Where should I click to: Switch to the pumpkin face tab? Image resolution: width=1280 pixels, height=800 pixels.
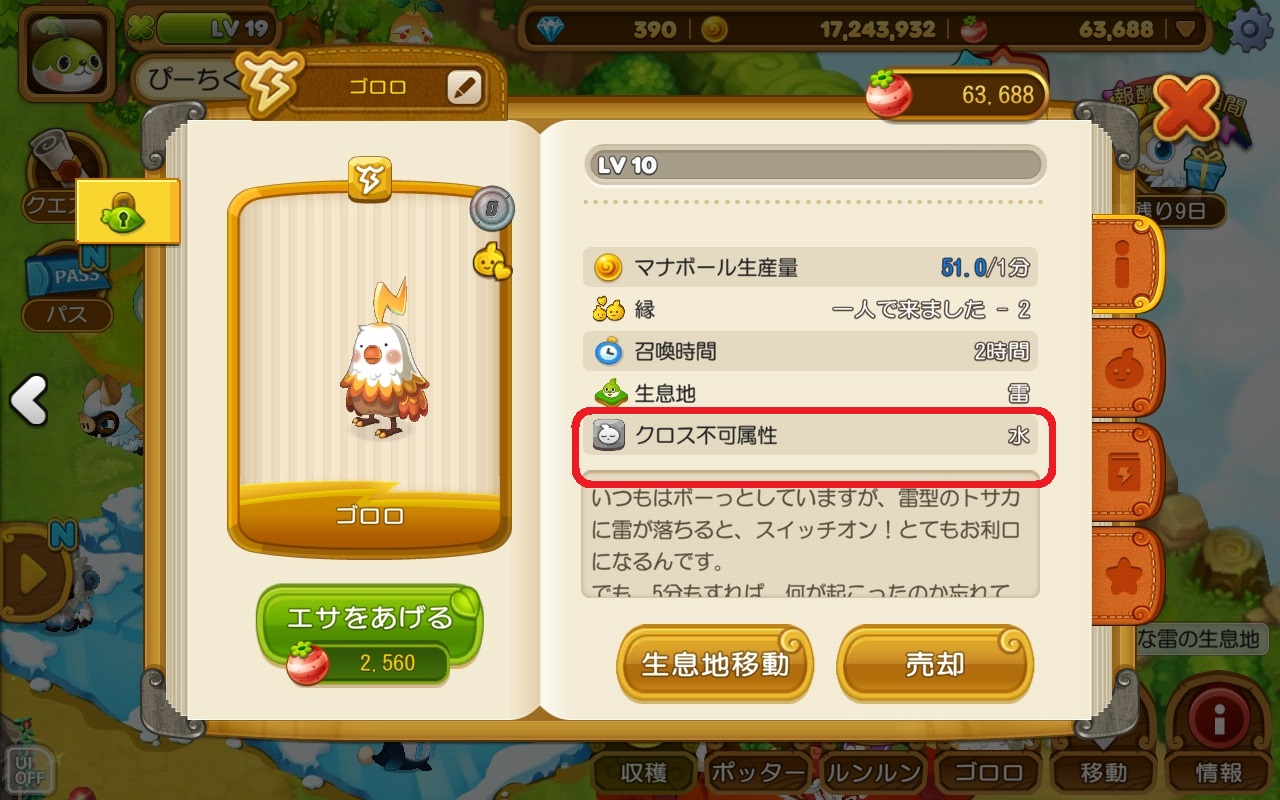click(x=1128, y=368)
